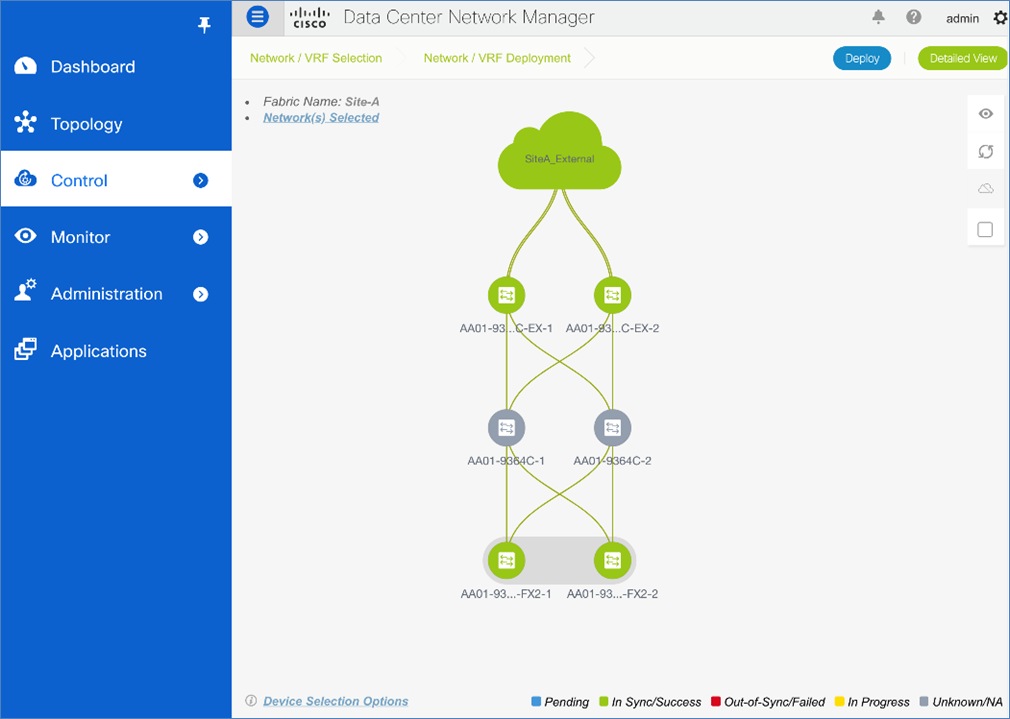
Task: Click the info icon beside Device Selection Options
Action: (251, 701)
